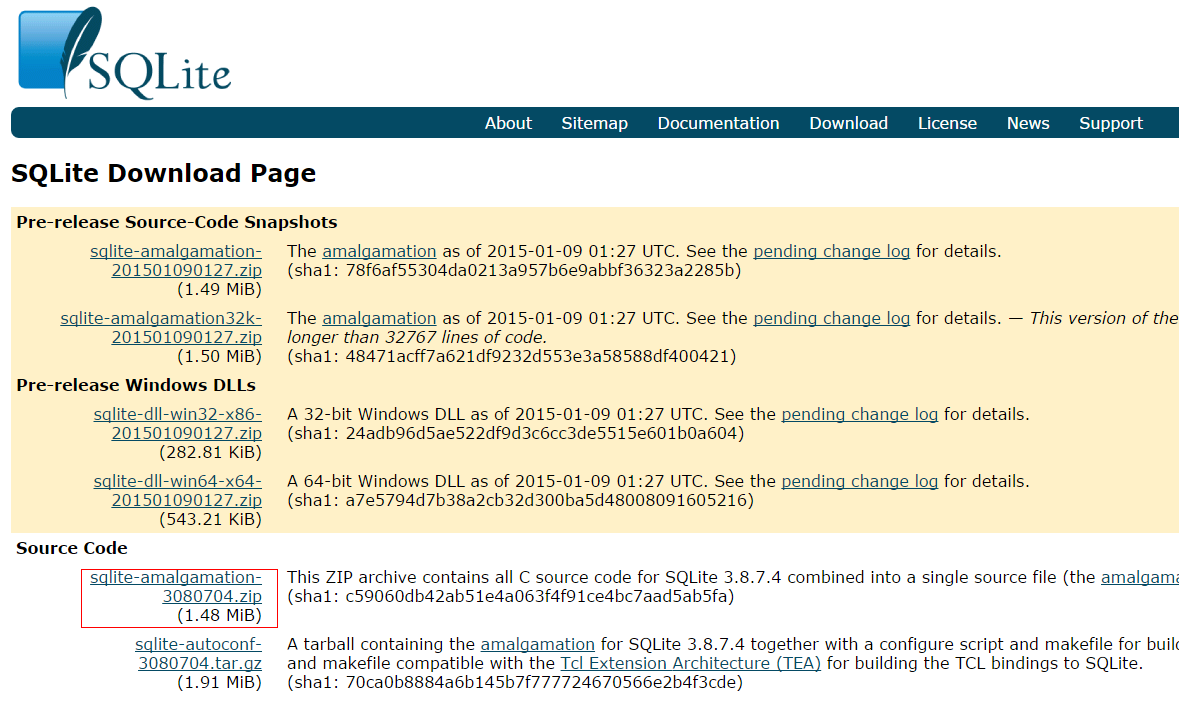Open pending change log for first snapshot

click(831, 252)
